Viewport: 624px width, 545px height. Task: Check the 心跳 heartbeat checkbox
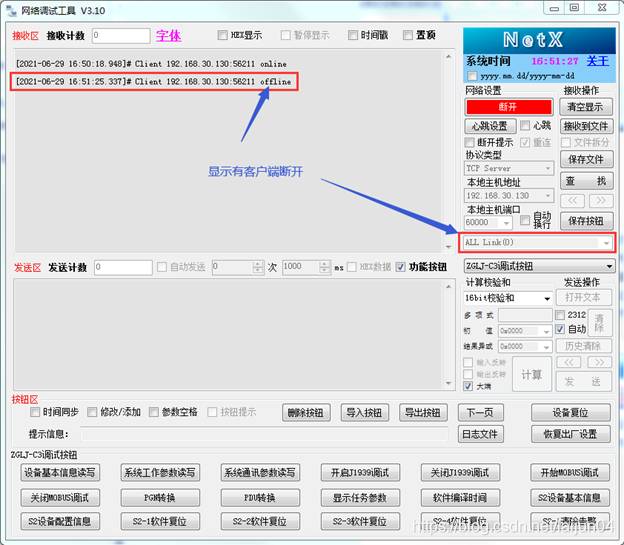(525, 126)
